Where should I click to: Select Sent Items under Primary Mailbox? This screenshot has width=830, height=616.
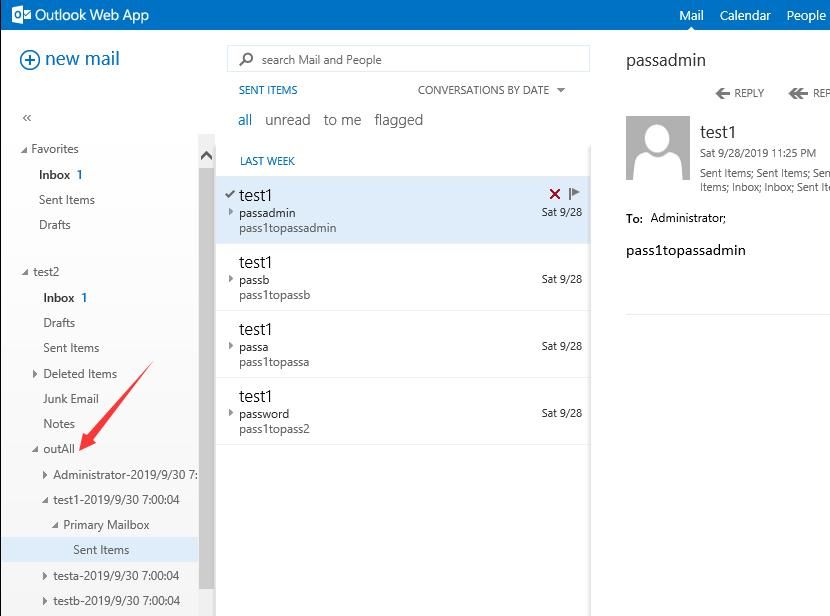pos(100,550)
